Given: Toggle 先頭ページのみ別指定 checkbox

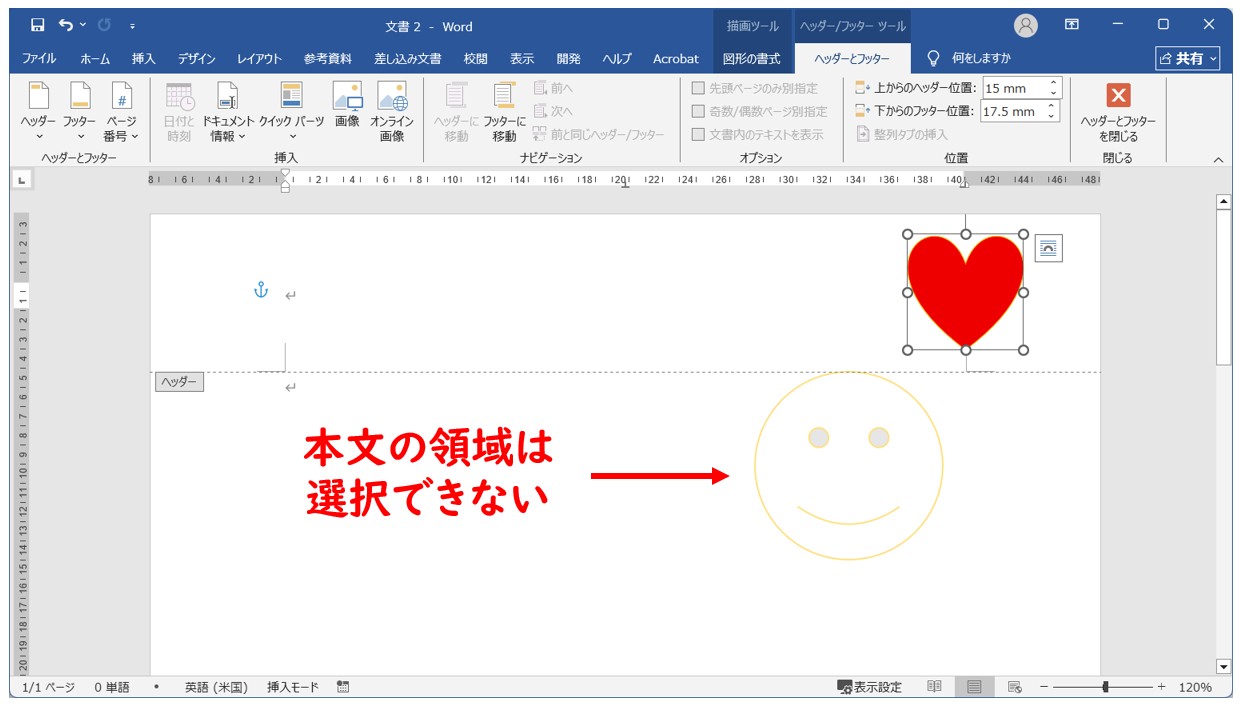Looking at the screenshot, I should (x=698, y=88).
